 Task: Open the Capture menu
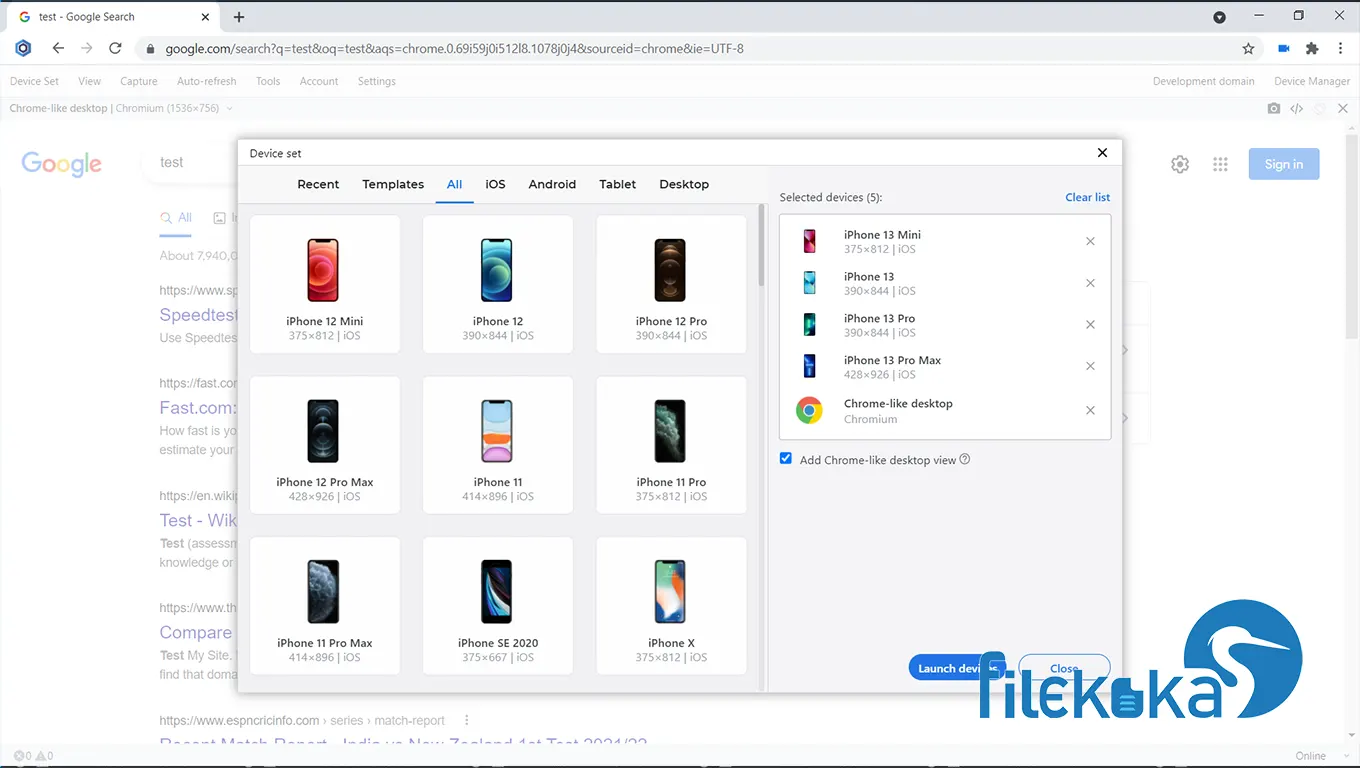(138, 81)
